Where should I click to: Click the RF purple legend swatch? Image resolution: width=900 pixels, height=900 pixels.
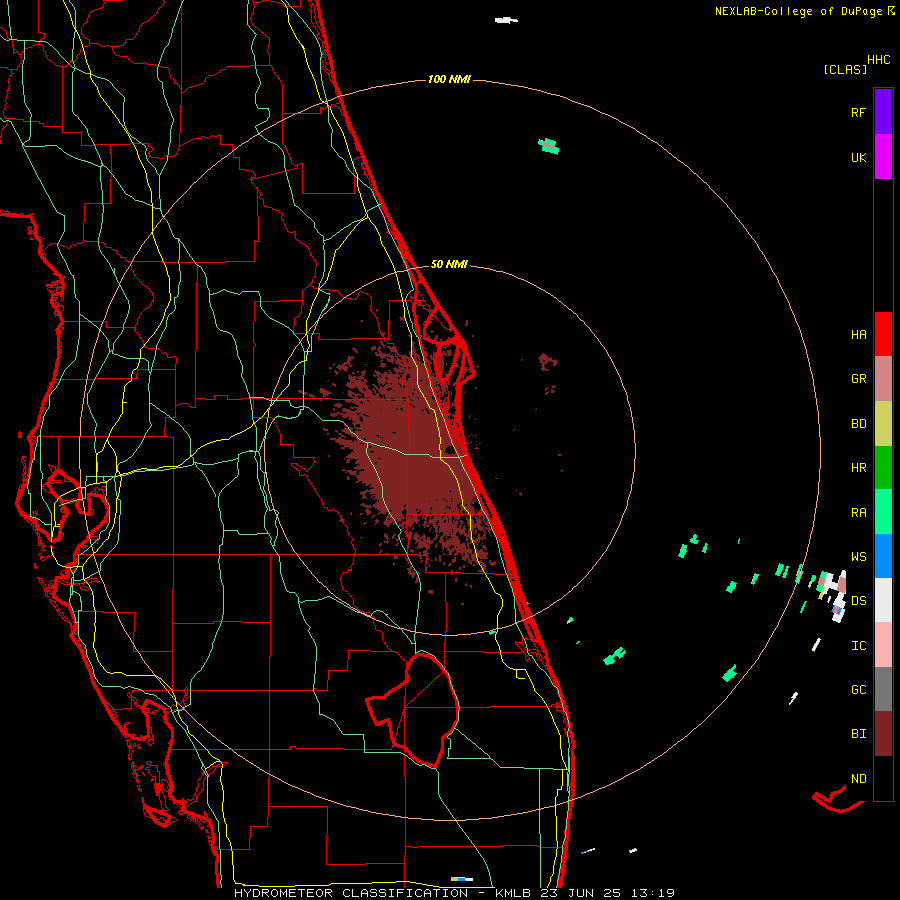(883, 112)
